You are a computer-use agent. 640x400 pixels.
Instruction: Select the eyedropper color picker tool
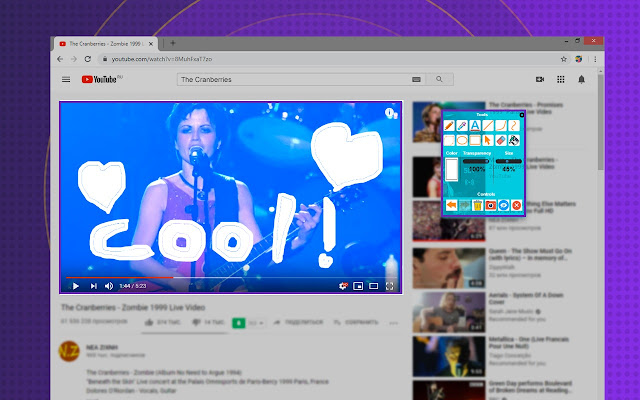(462, 126)
